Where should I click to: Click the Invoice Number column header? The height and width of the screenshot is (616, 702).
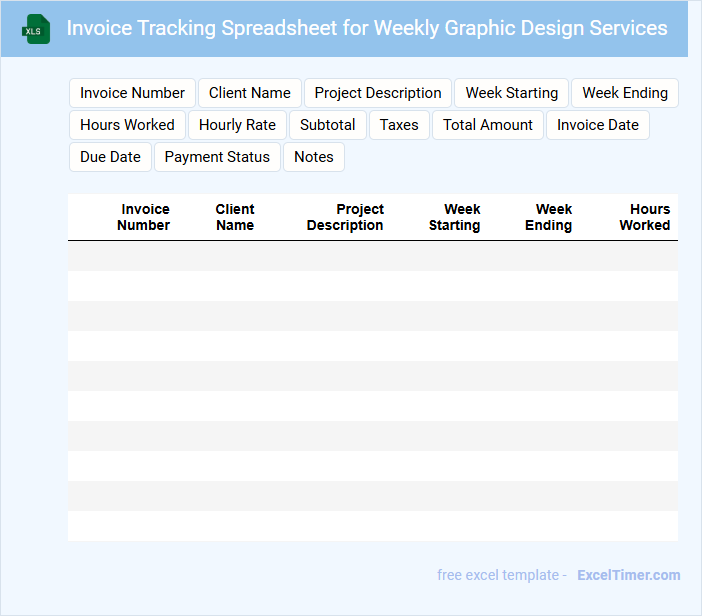click(144, 217)
